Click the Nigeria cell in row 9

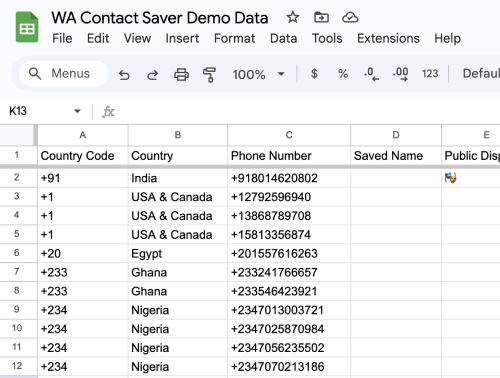[178, 310]
